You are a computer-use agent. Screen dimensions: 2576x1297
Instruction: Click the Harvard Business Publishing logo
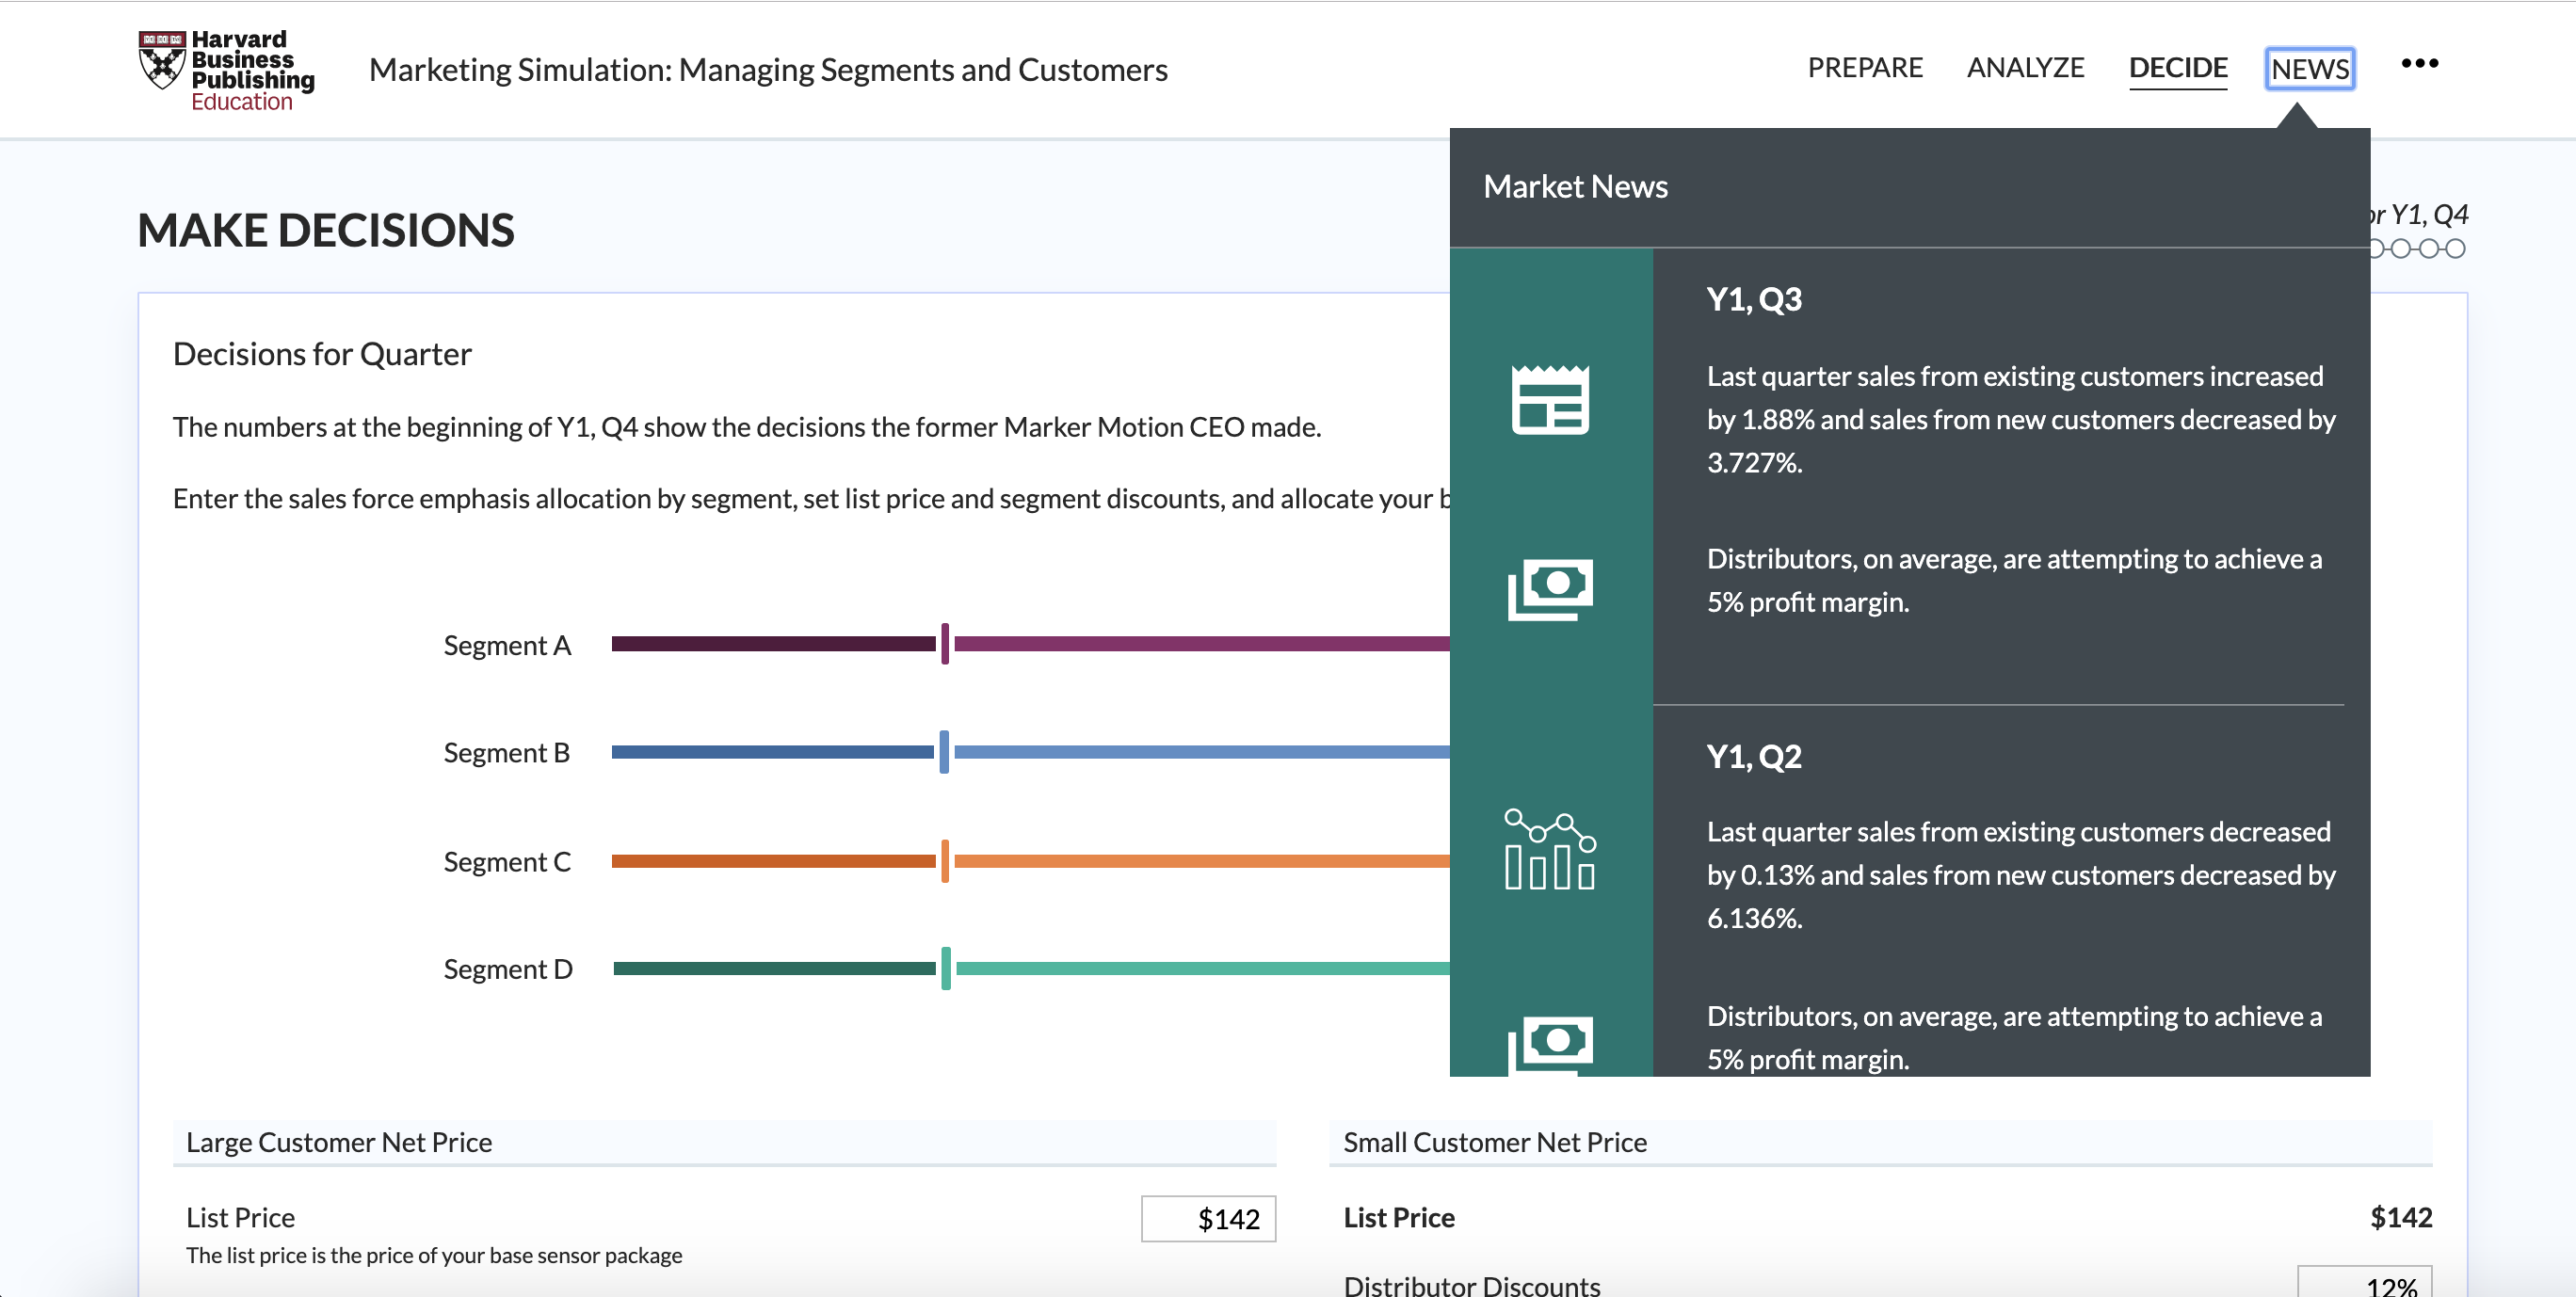pyautogui.click(x=226, y=70)
